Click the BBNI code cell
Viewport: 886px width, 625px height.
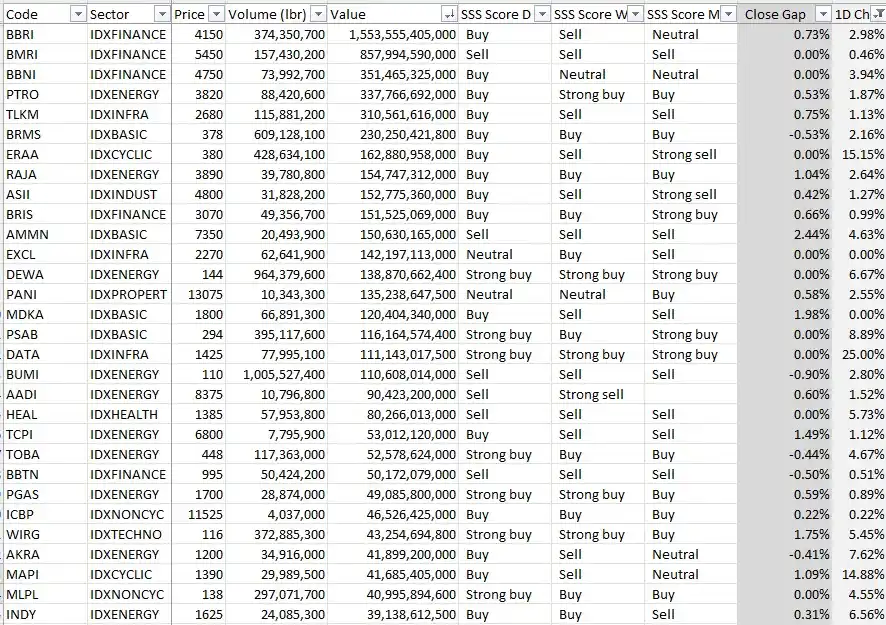tap(45, 75)
